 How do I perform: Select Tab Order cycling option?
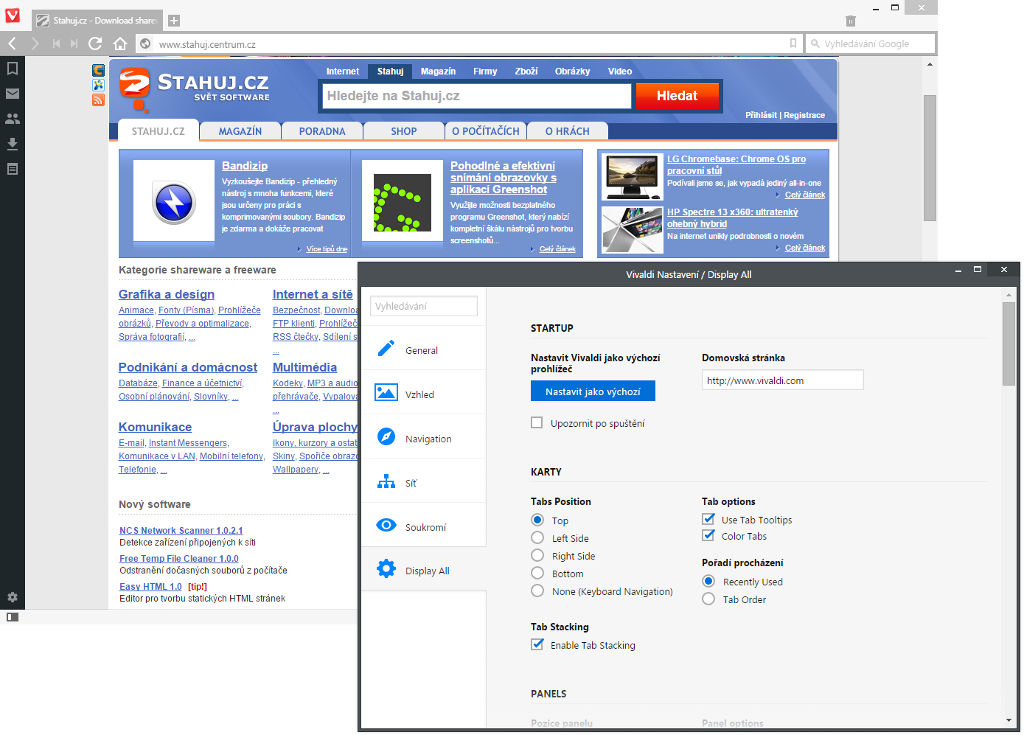[x=709, y=598]
